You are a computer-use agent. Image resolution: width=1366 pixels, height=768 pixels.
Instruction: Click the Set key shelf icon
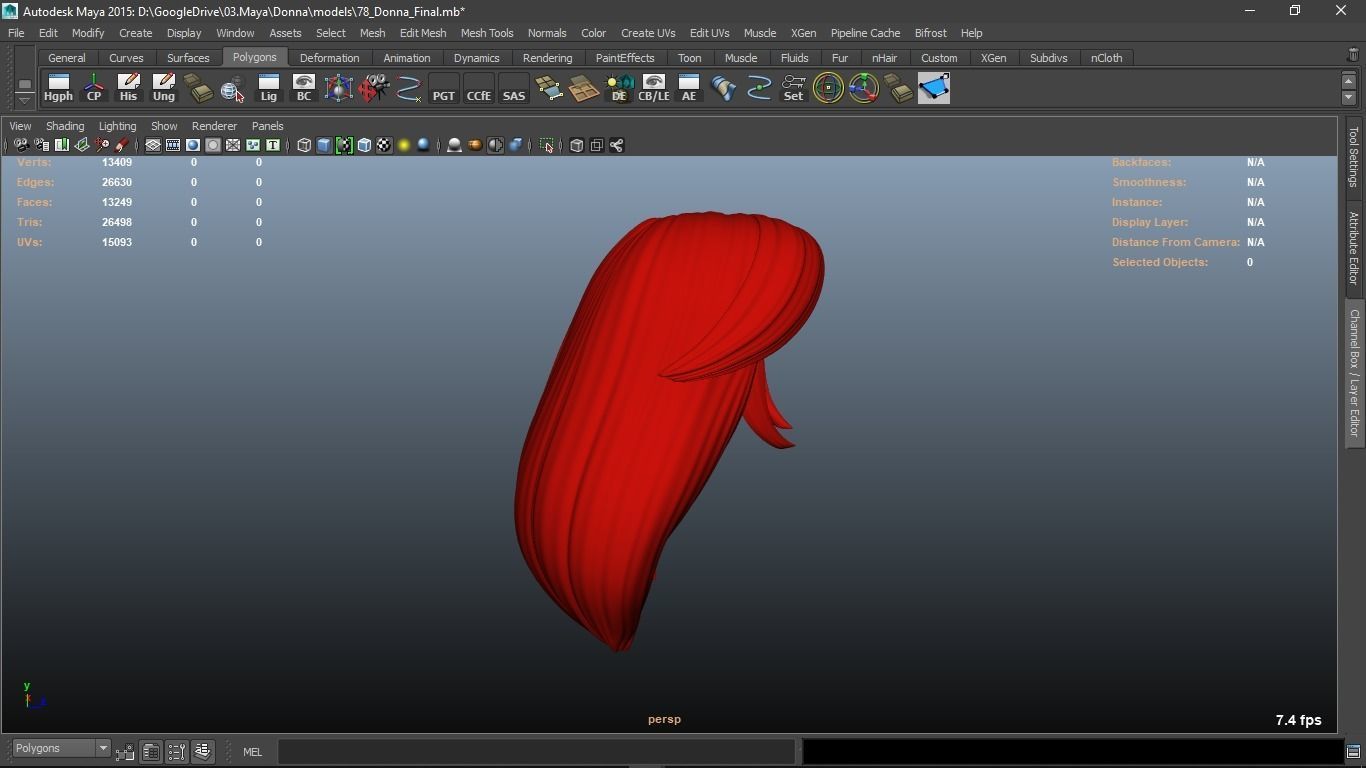point(793,88)
